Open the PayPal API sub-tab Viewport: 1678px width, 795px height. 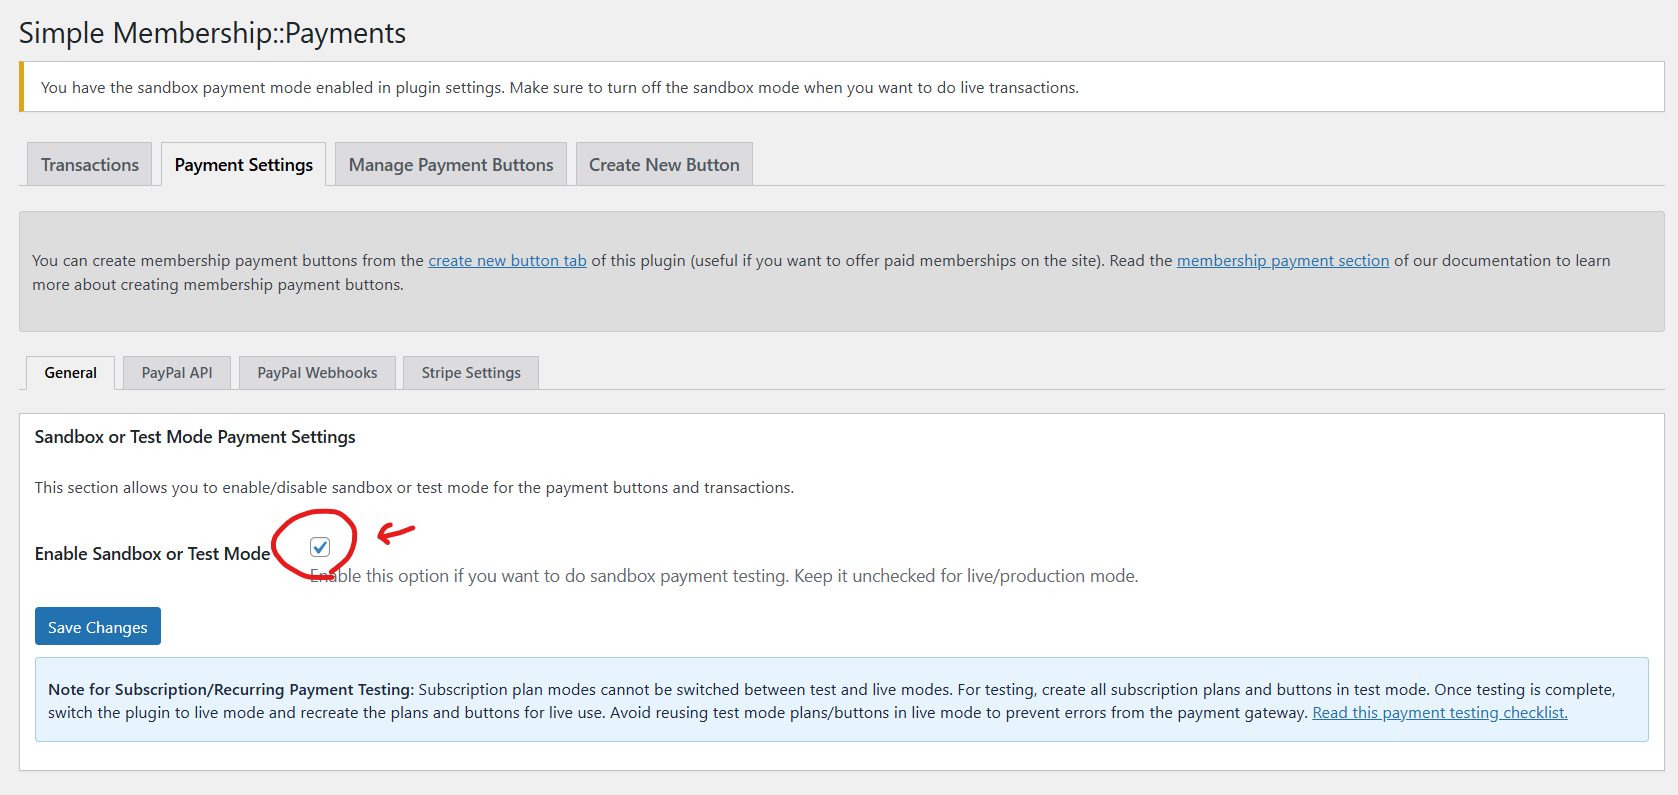tap(177, 373)
